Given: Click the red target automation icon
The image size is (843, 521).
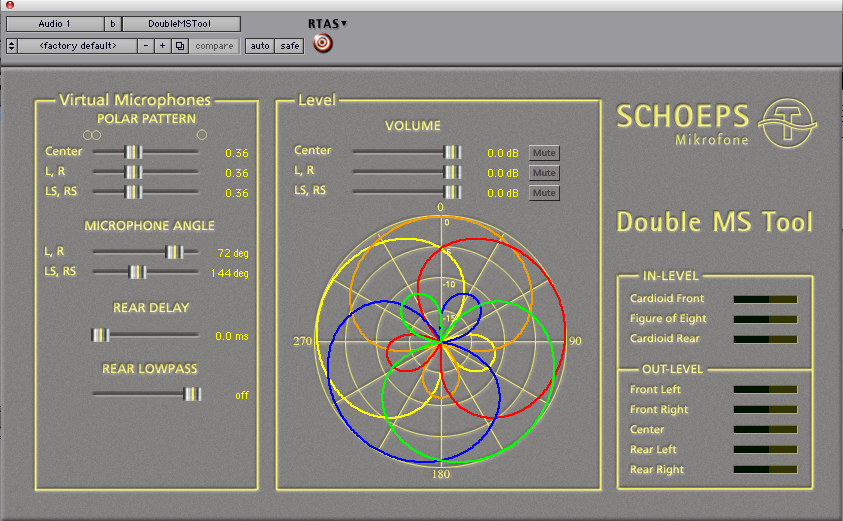Looking at the screenshot, I should pos(323,43).
